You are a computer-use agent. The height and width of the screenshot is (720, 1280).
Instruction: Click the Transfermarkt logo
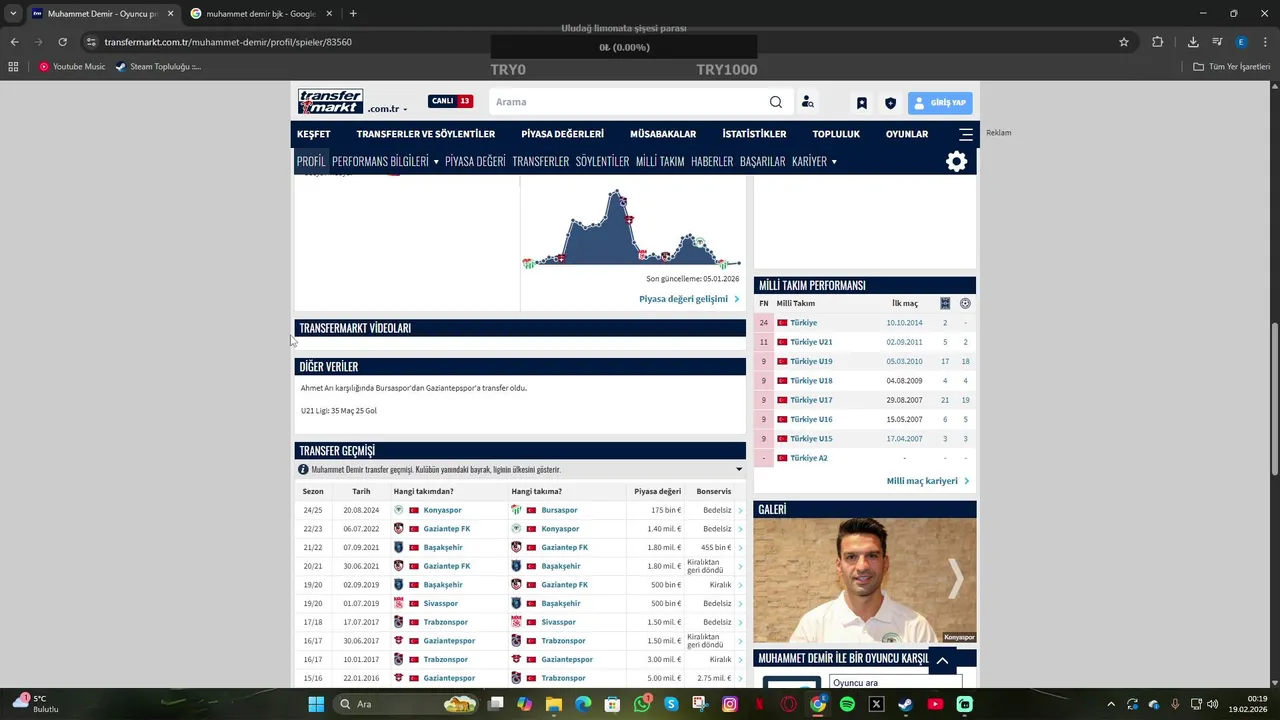point(330,102)
